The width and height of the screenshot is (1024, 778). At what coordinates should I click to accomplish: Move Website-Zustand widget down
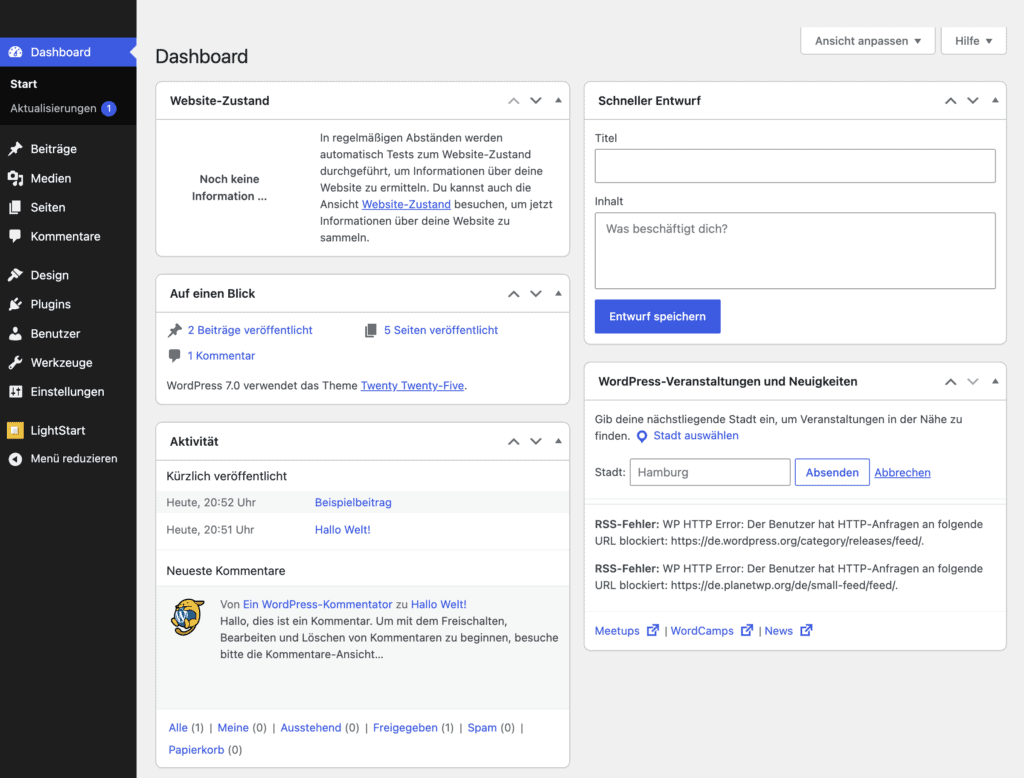pyautogui.click(x=536, y=101)
